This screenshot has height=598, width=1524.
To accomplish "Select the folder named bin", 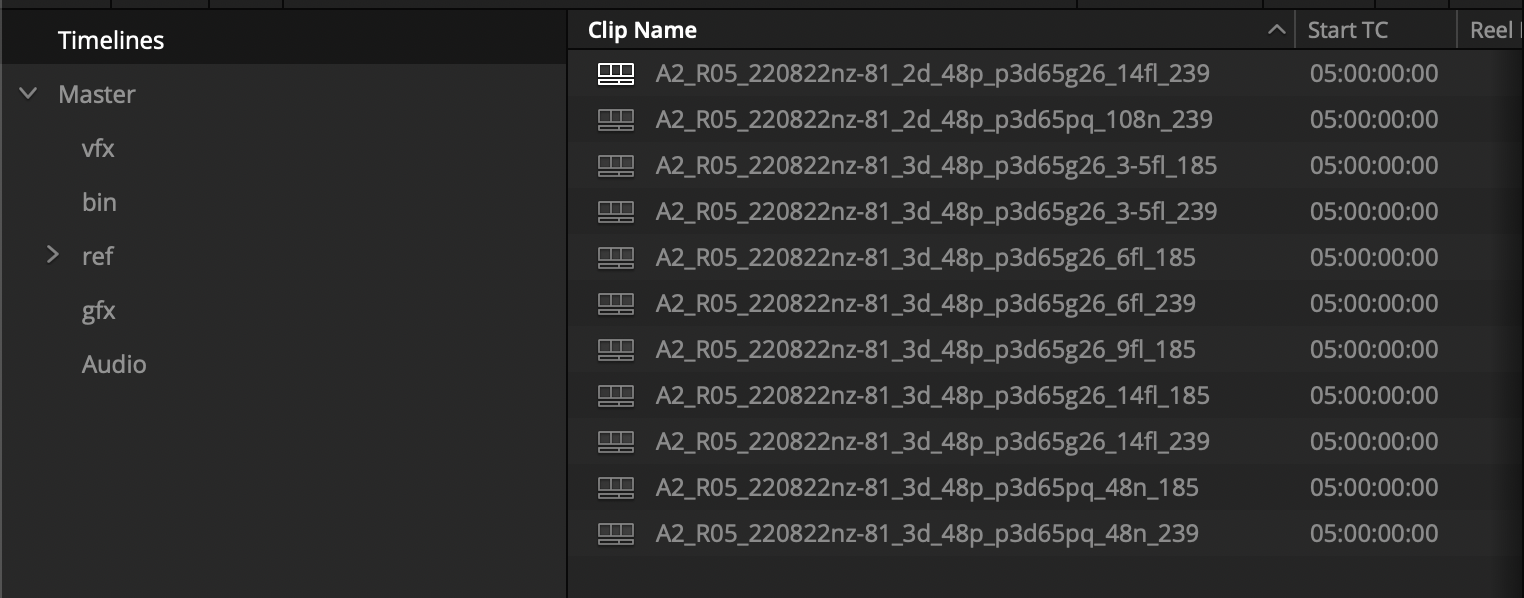I will 99,203.
